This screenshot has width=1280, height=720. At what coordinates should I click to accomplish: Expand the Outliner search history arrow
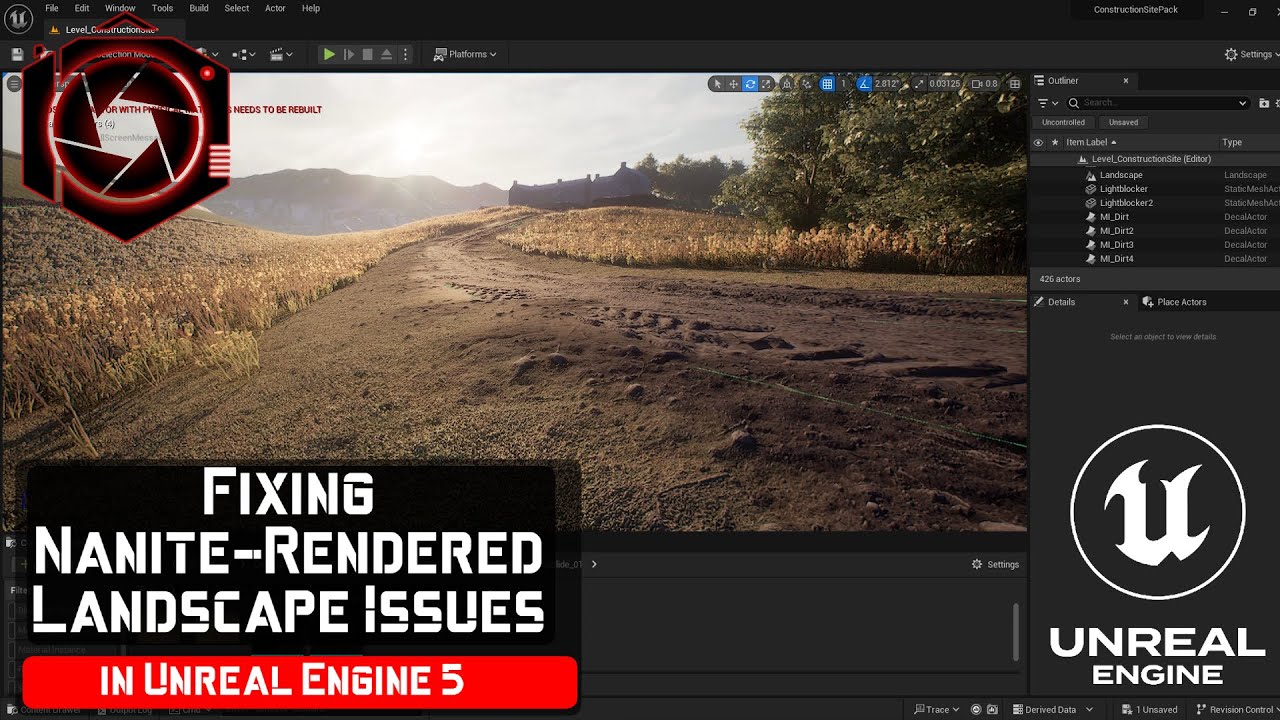(1243, 103)
